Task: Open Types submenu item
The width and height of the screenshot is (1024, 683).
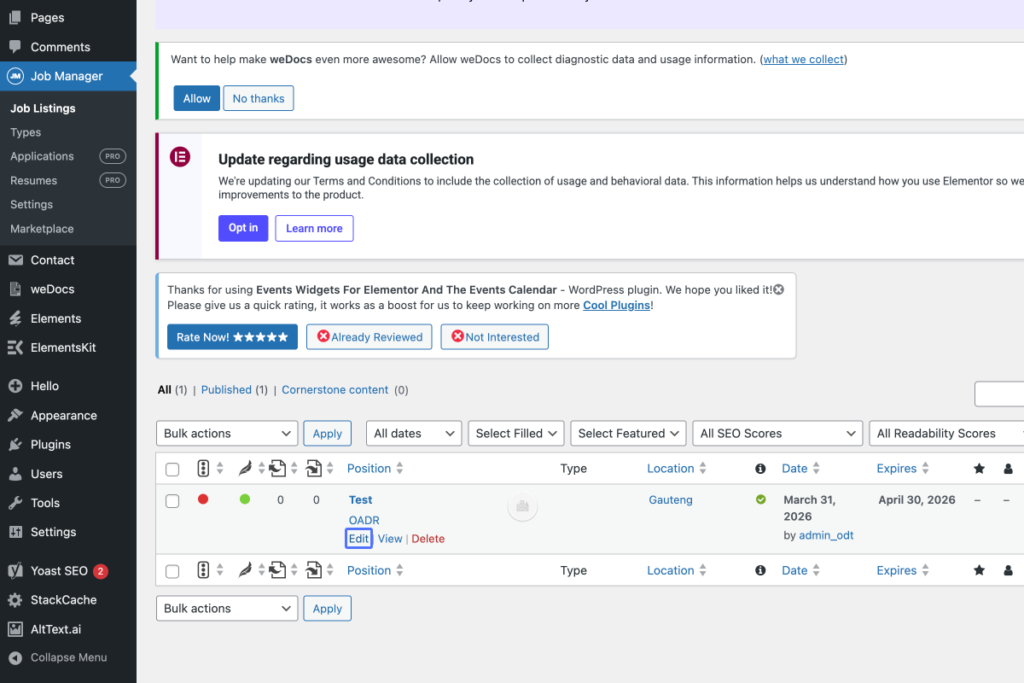Action: 25,133
